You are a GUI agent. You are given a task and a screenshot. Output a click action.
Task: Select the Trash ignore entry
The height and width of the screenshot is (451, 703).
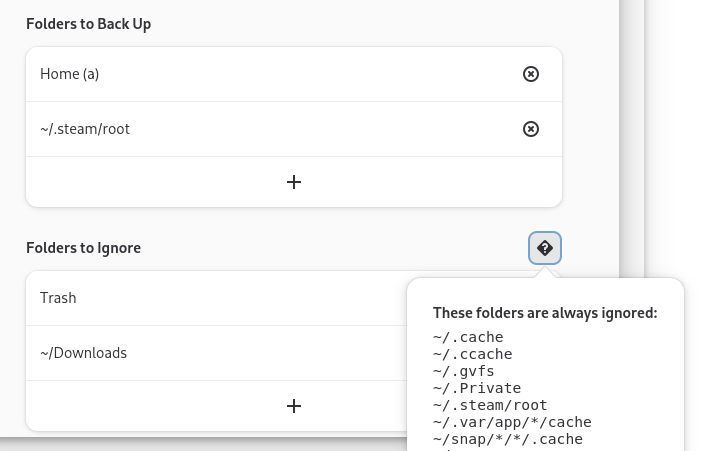pos(58,298)
